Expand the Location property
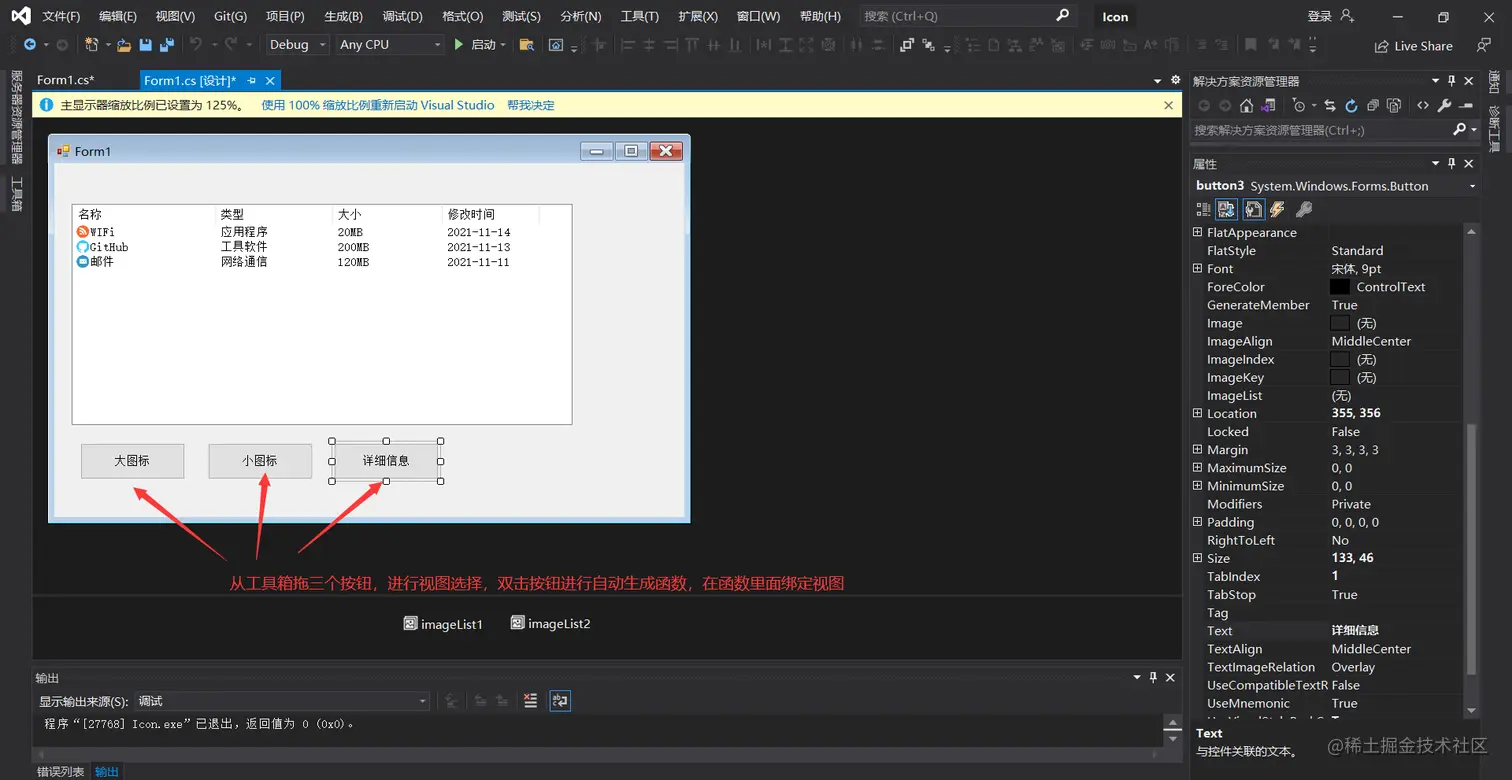The height and width of the screenshot is (780, 1512). (1198, 414)
